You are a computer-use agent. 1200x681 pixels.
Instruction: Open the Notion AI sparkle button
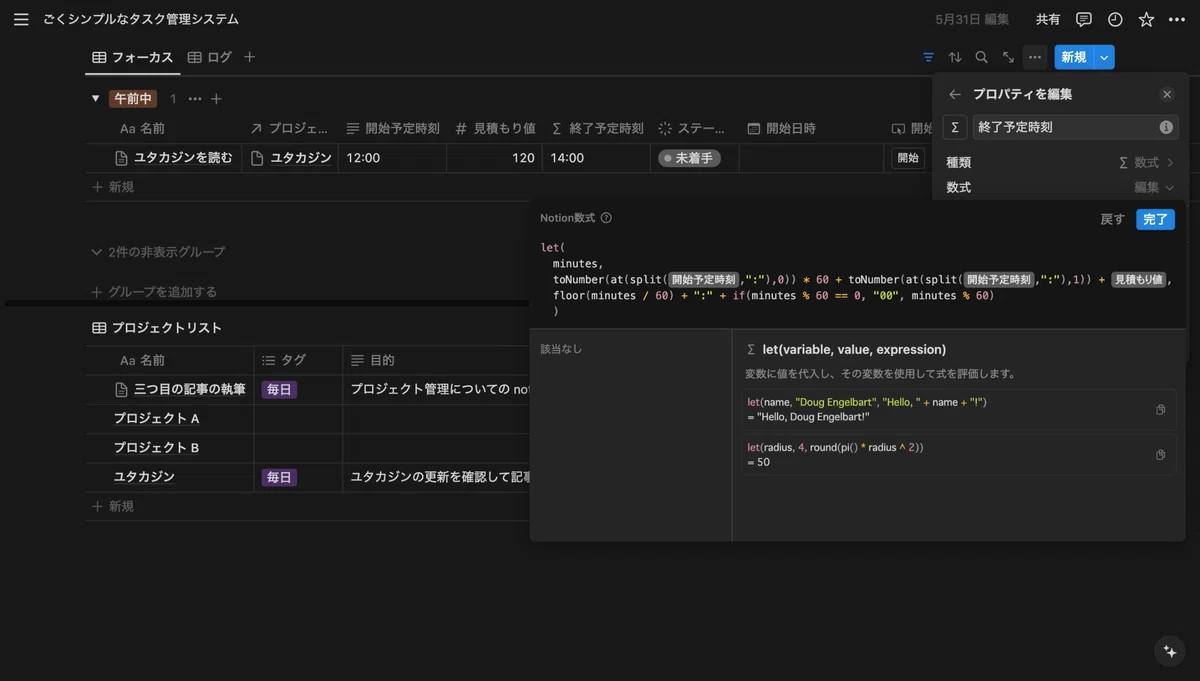[x=1170, y=651]
